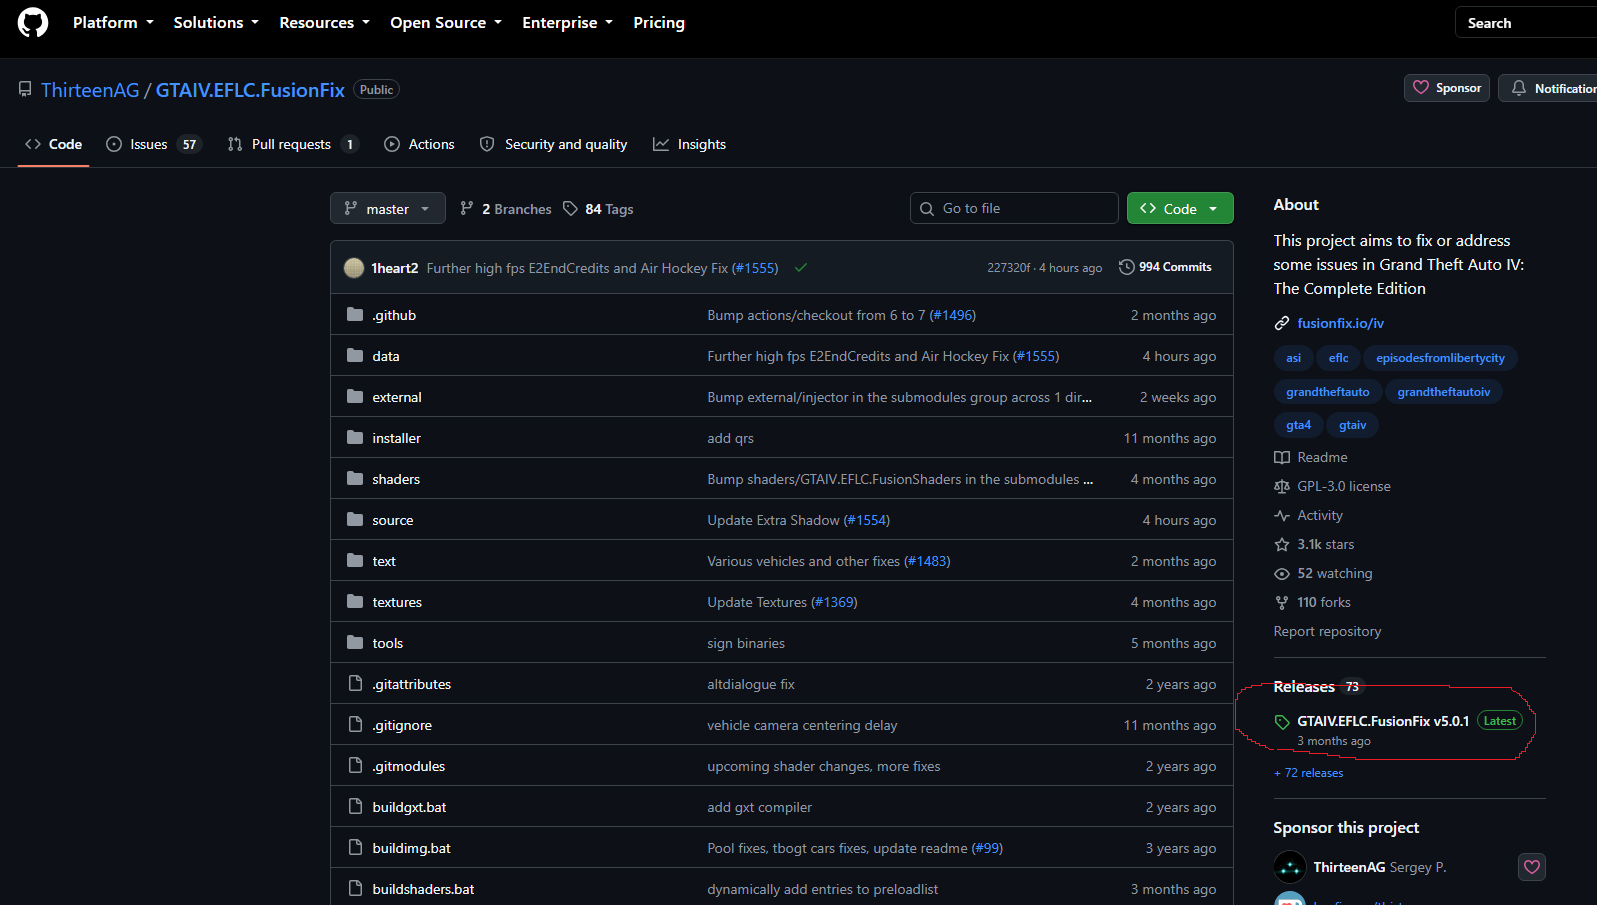Expand the master branch dropdown
The image size is (1597, 905).
[x=388, y=208]
